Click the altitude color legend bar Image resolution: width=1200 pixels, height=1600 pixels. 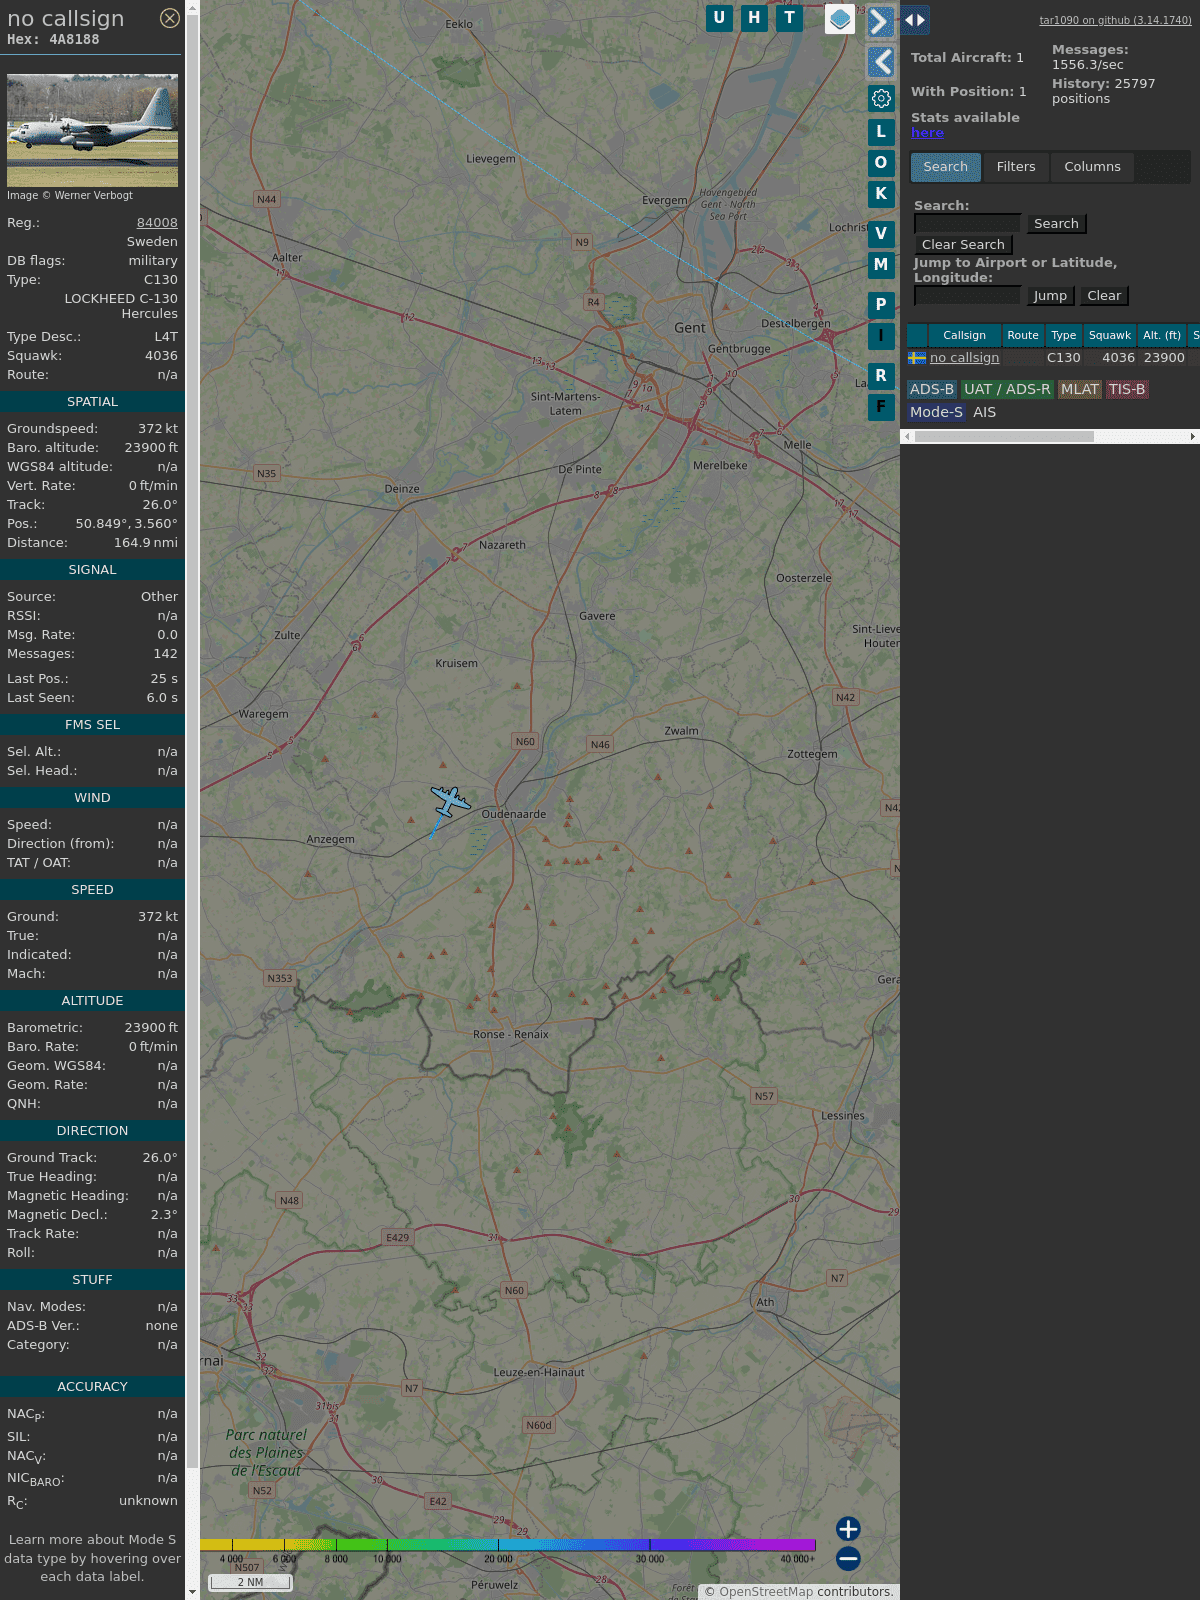click(508, 1545)
